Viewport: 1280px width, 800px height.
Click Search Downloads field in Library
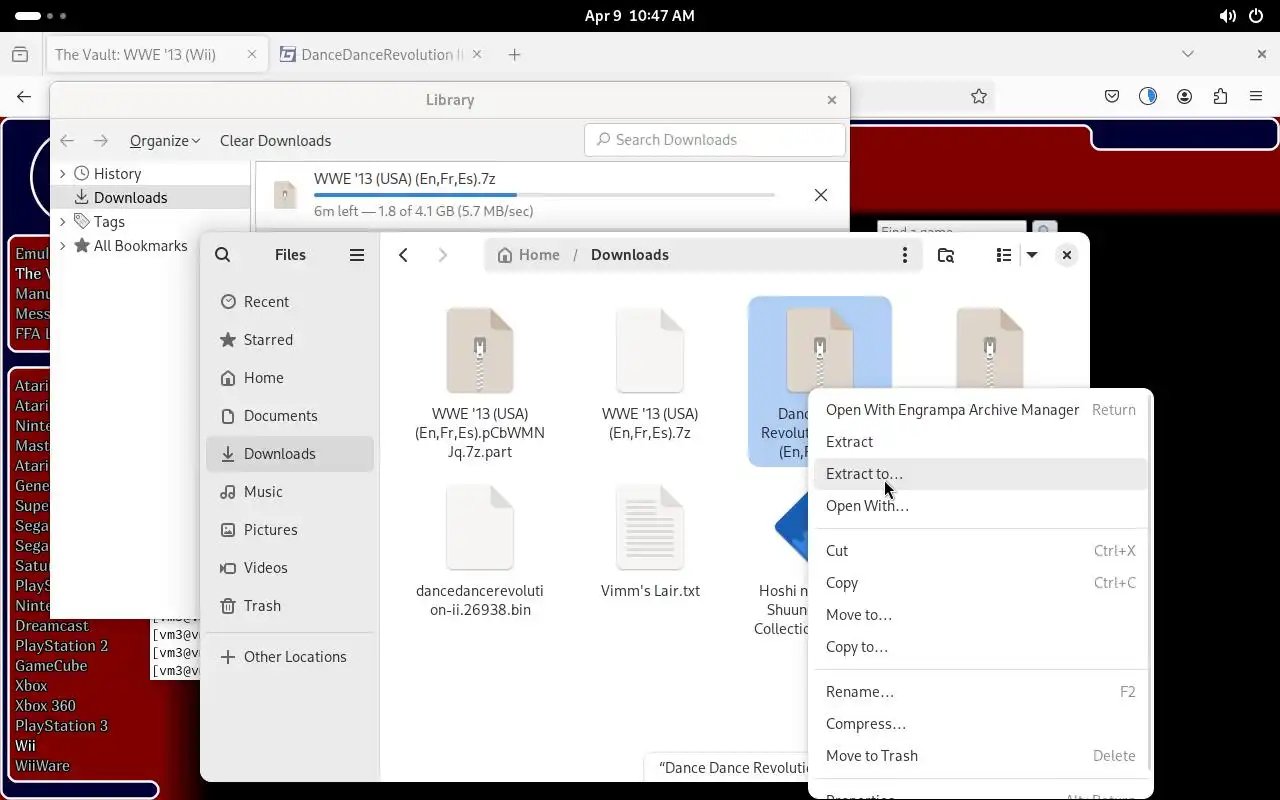pos(714,140)
